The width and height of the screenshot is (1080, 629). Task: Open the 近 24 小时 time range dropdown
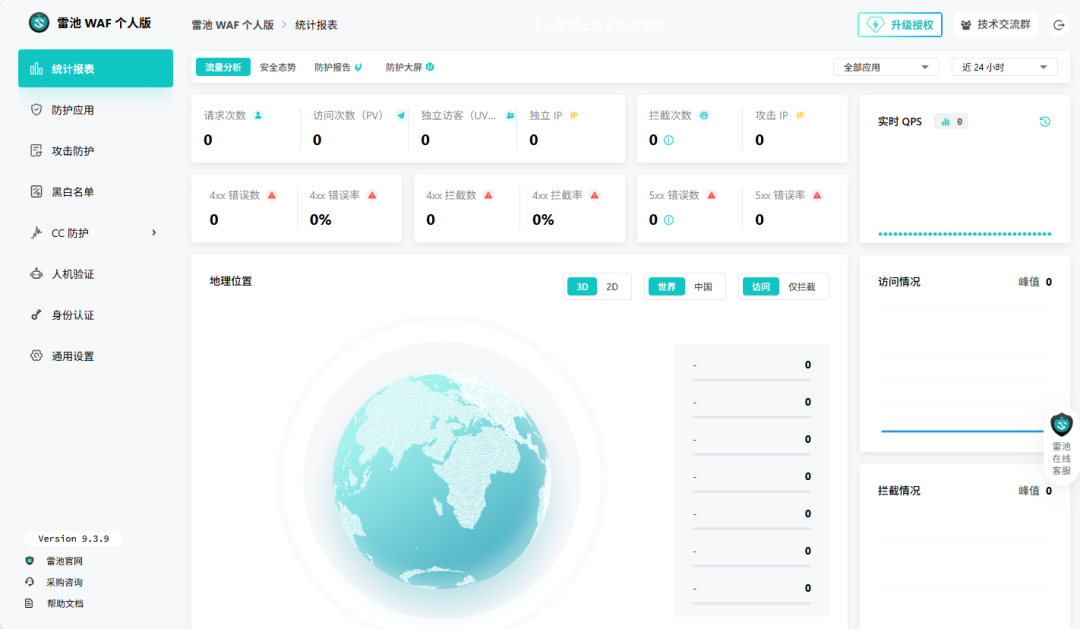coord(1004,67)
